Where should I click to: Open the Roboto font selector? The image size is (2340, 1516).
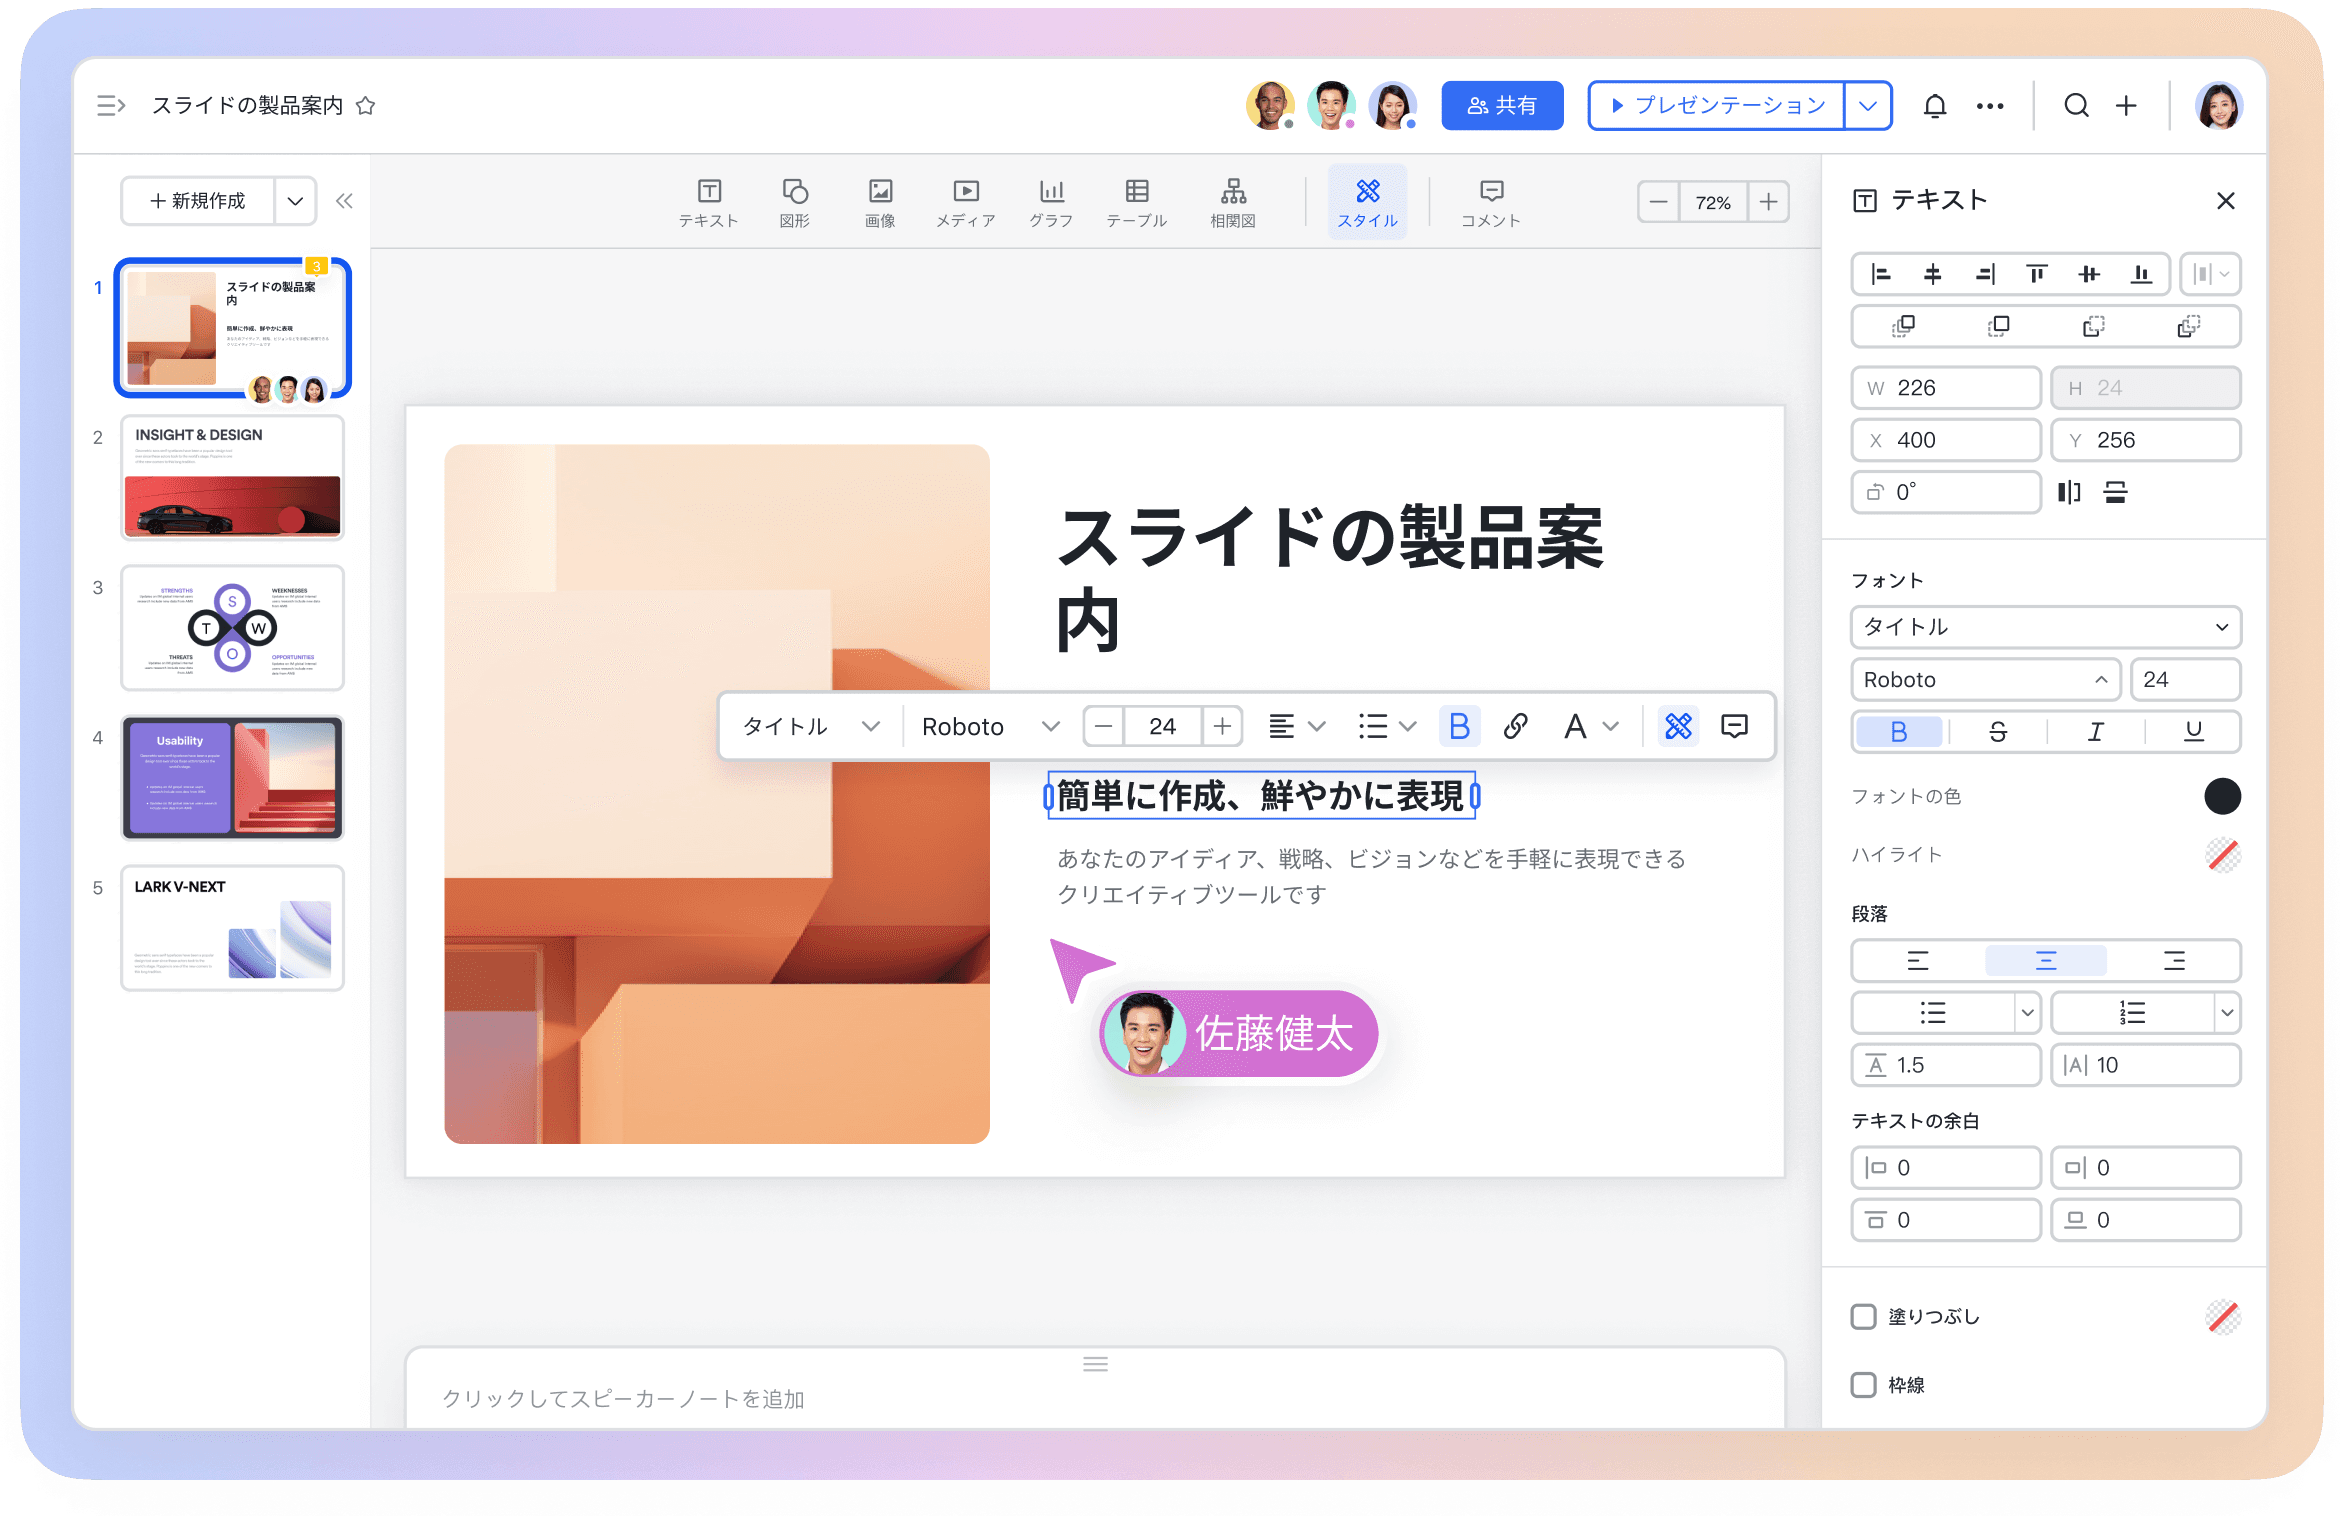[x=1984, y=680]
